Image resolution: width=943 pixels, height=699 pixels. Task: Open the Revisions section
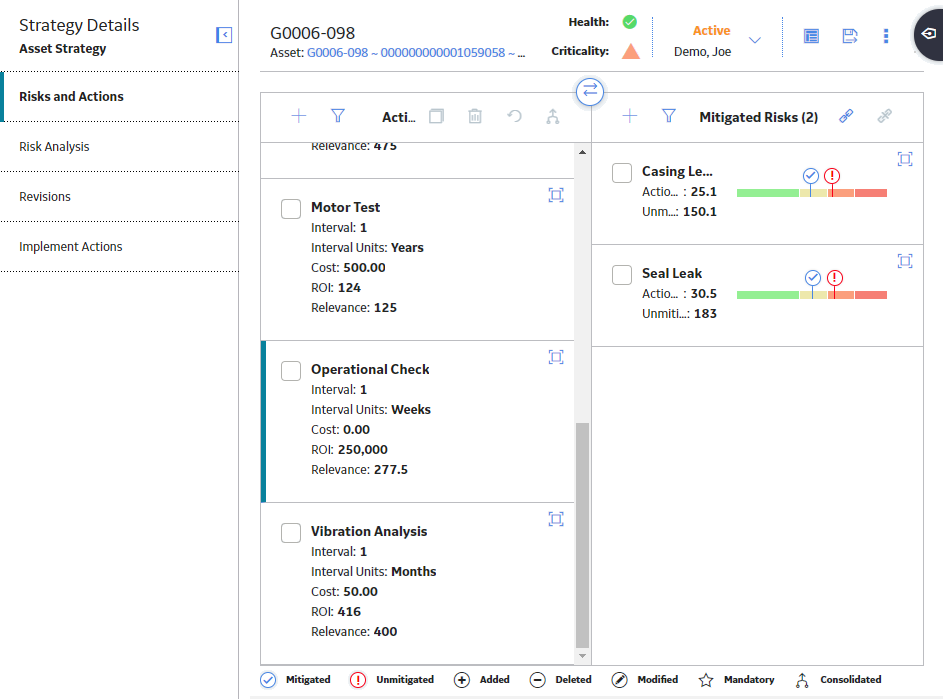click(120, 197)
